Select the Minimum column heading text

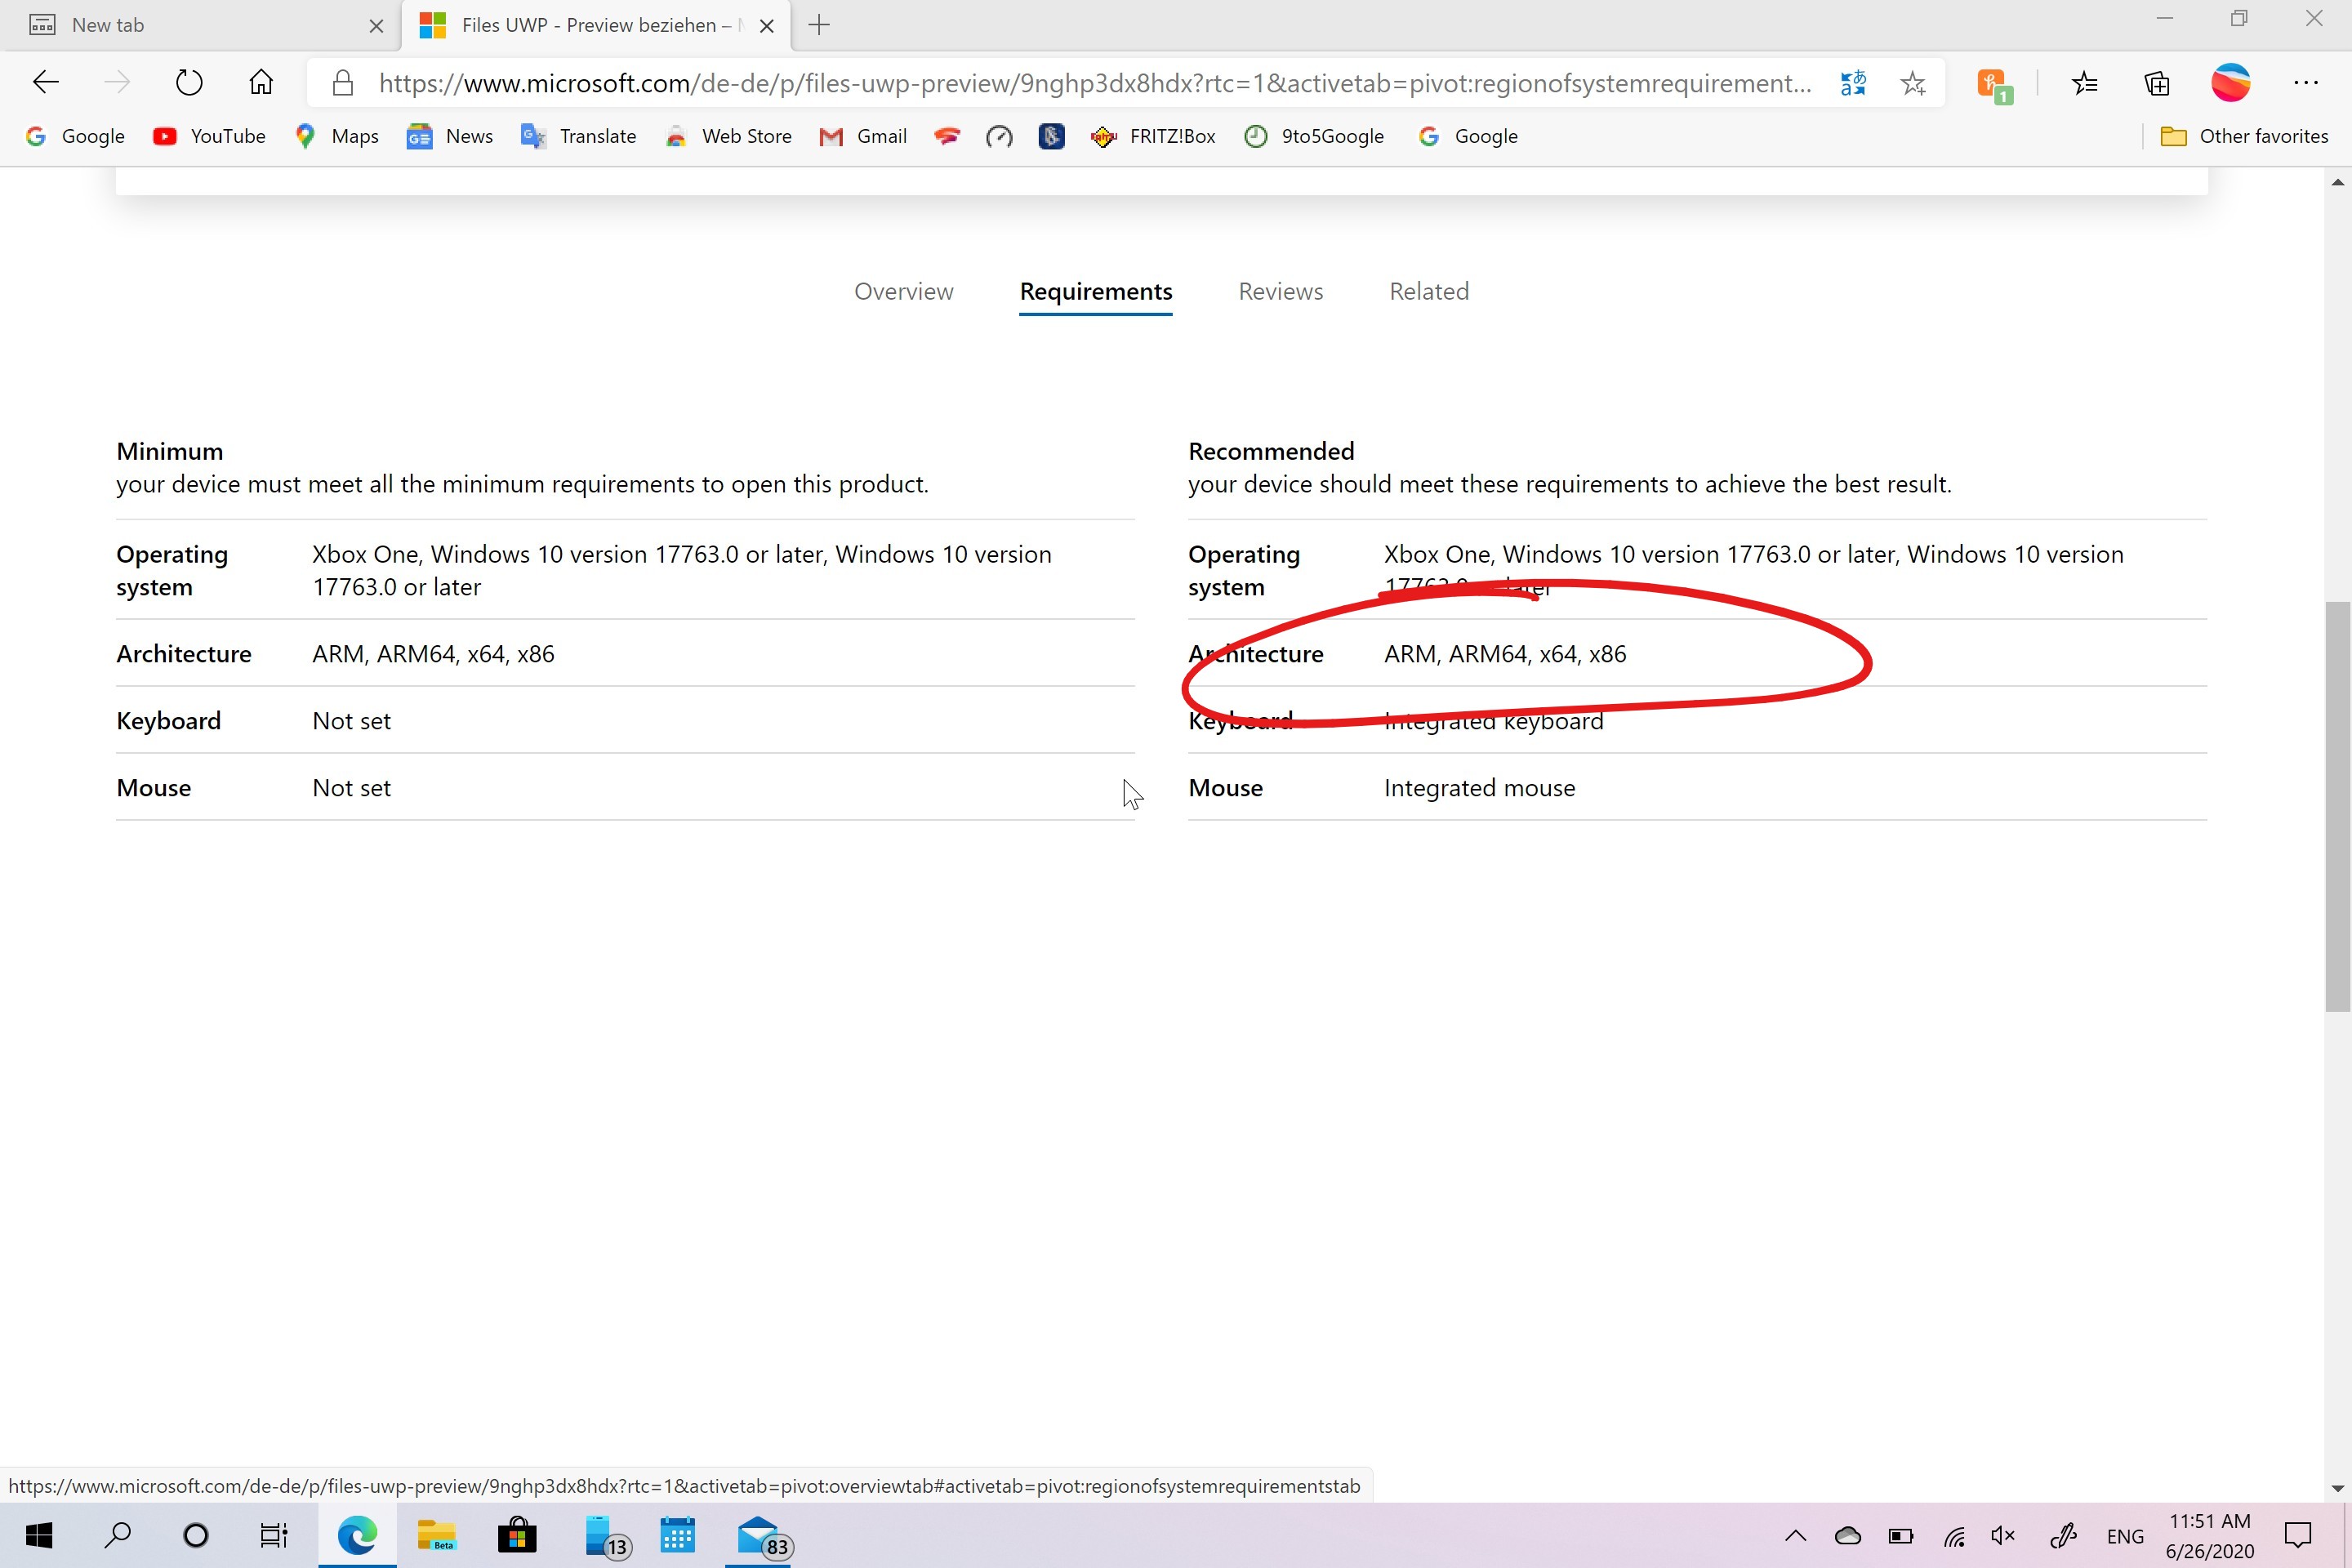(x=170, y=451)
